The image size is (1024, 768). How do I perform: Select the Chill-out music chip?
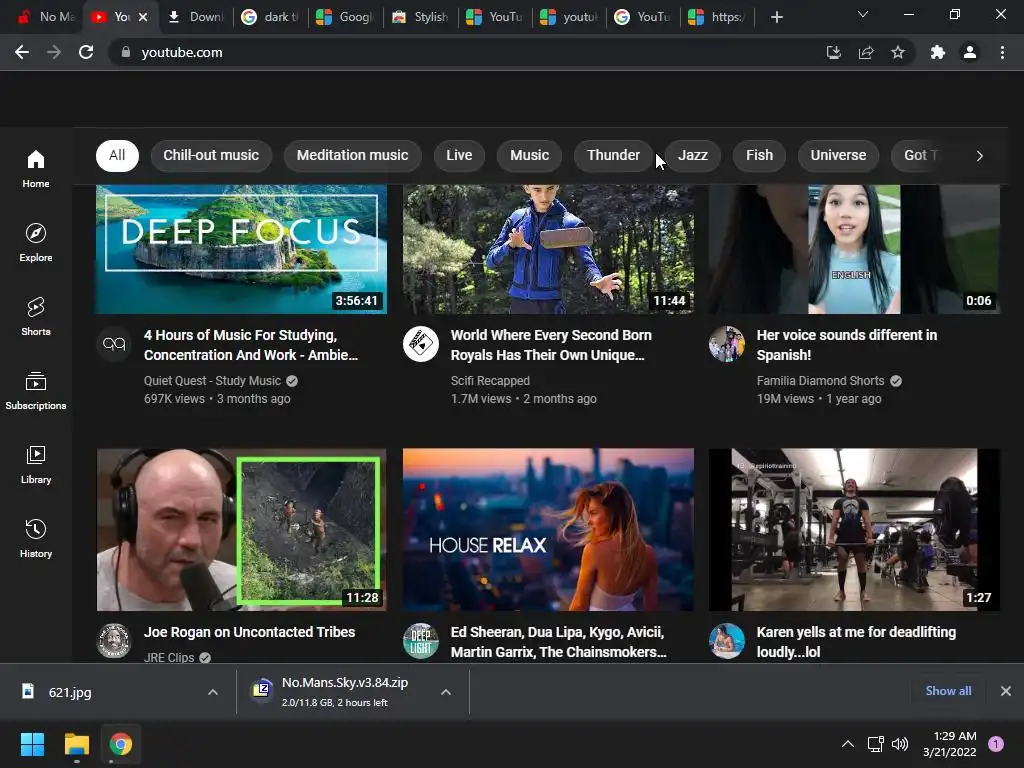(x=211, y=155)
